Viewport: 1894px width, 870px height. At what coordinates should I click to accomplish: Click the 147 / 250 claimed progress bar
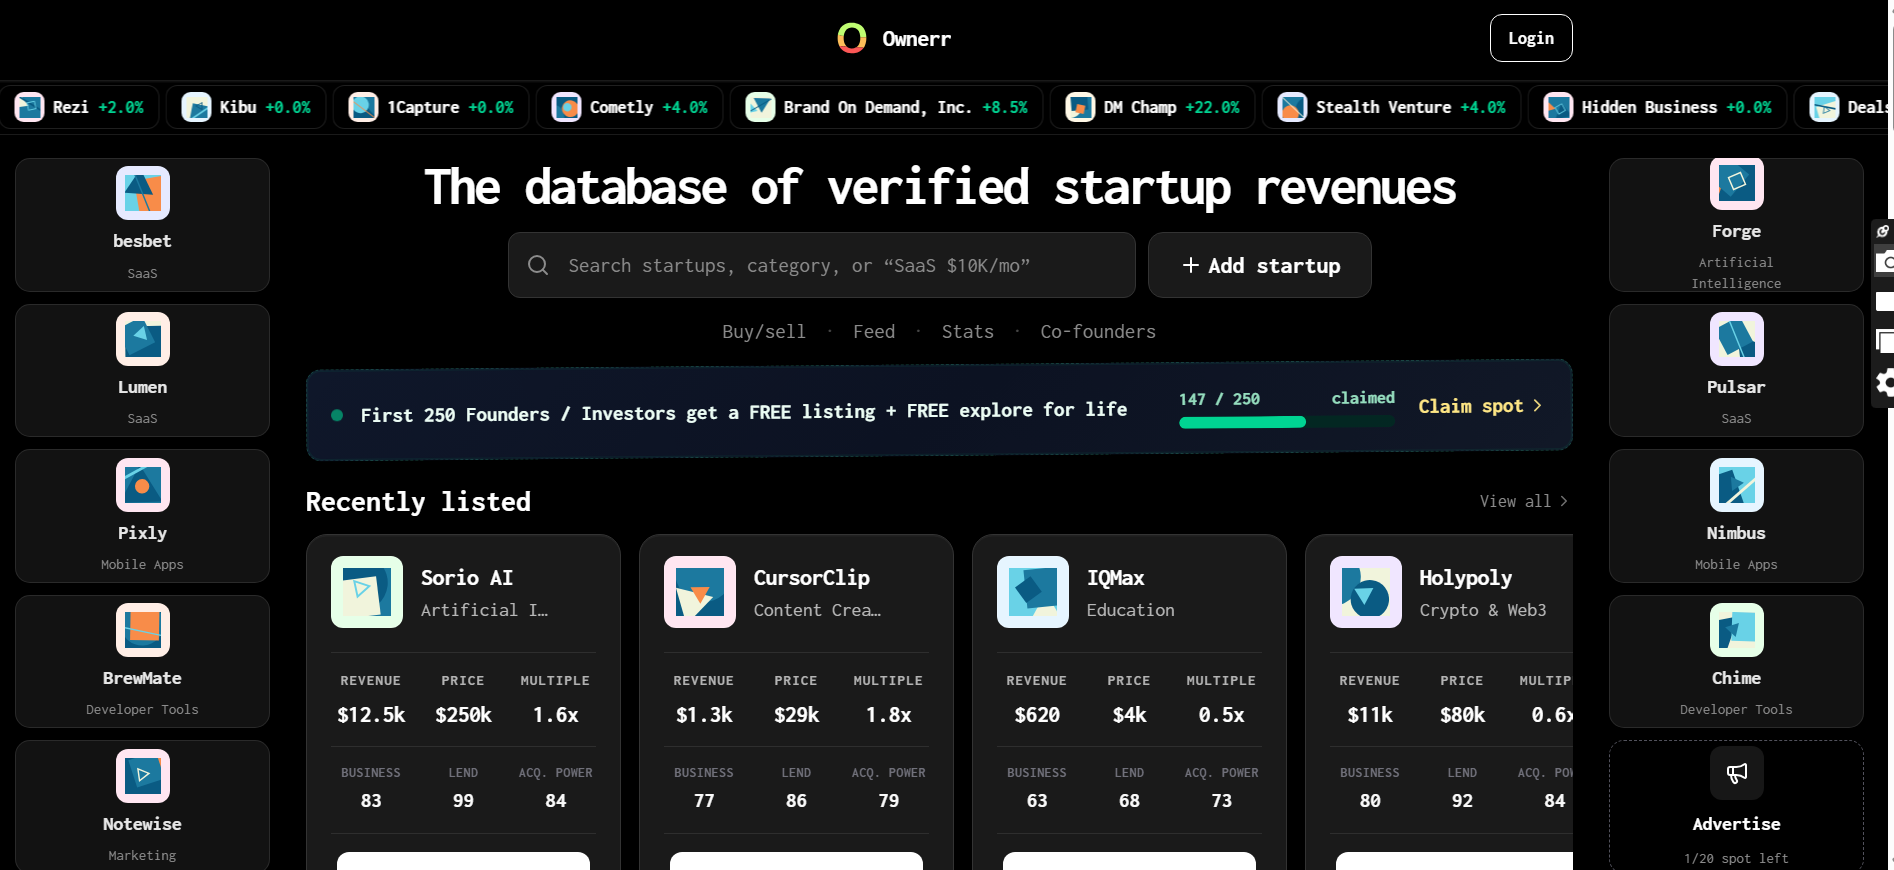coord(1287,422)
